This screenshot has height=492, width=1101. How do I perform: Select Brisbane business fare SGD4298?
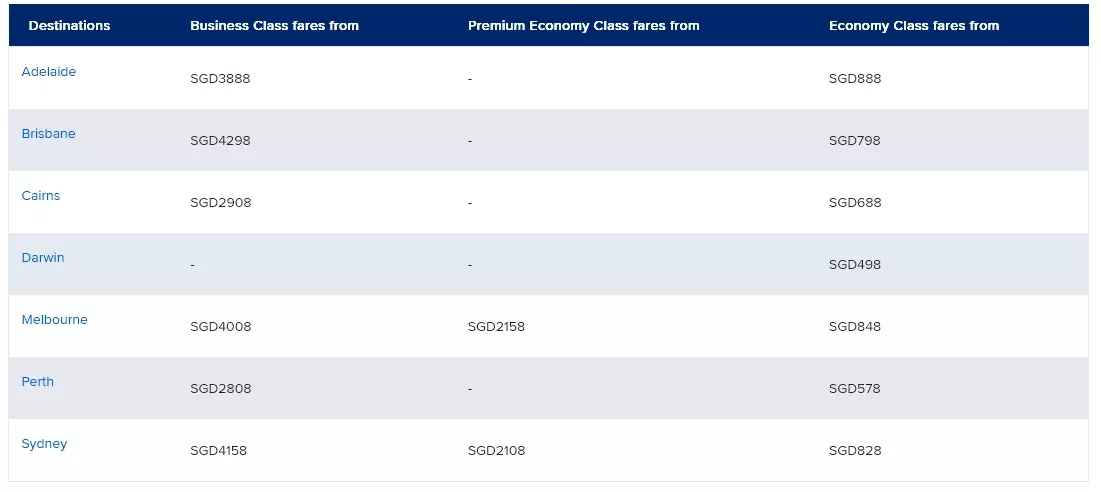tap(220, 140)
